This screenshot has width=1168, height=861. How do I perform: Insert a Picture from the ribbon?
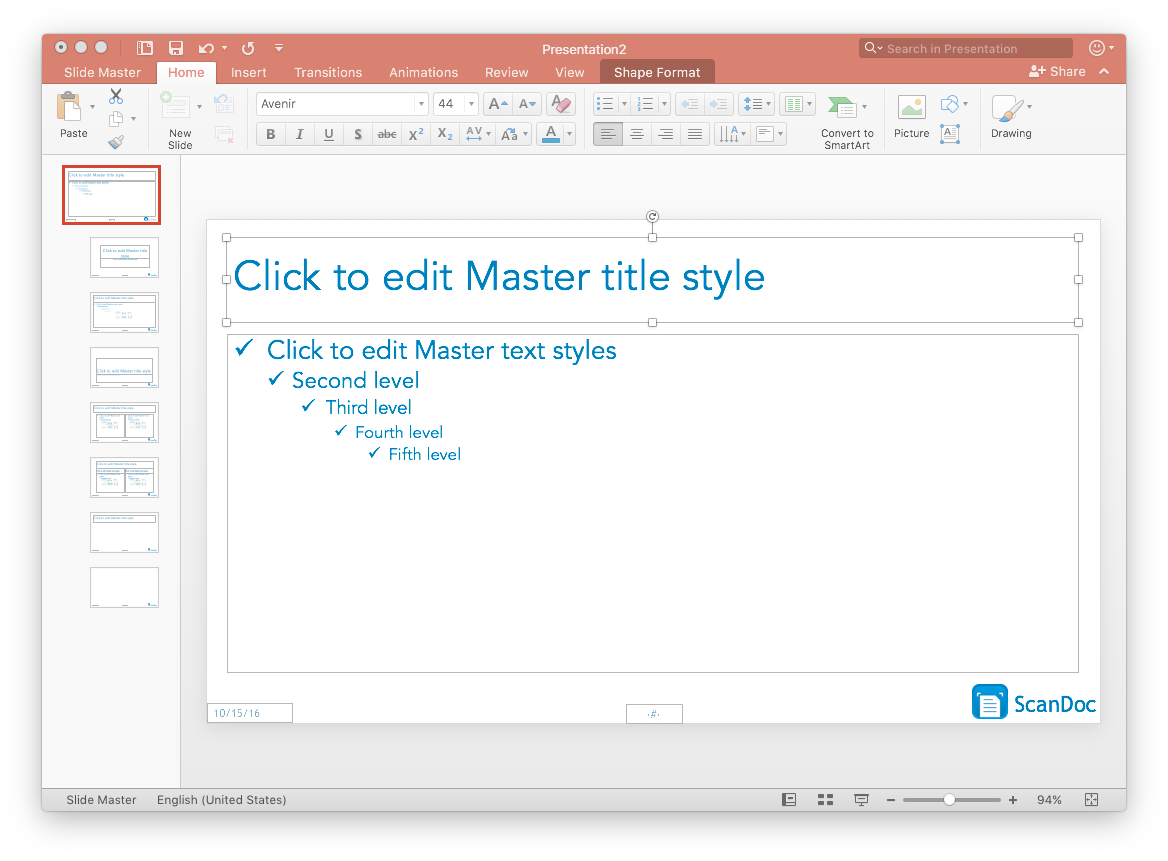pos(911,115)
